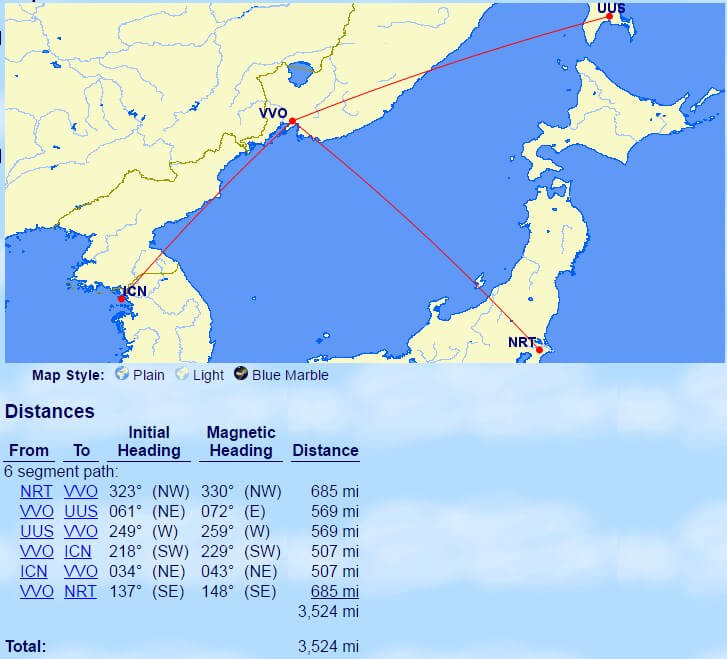Open ICN link in the From column

tap(36, 571)
